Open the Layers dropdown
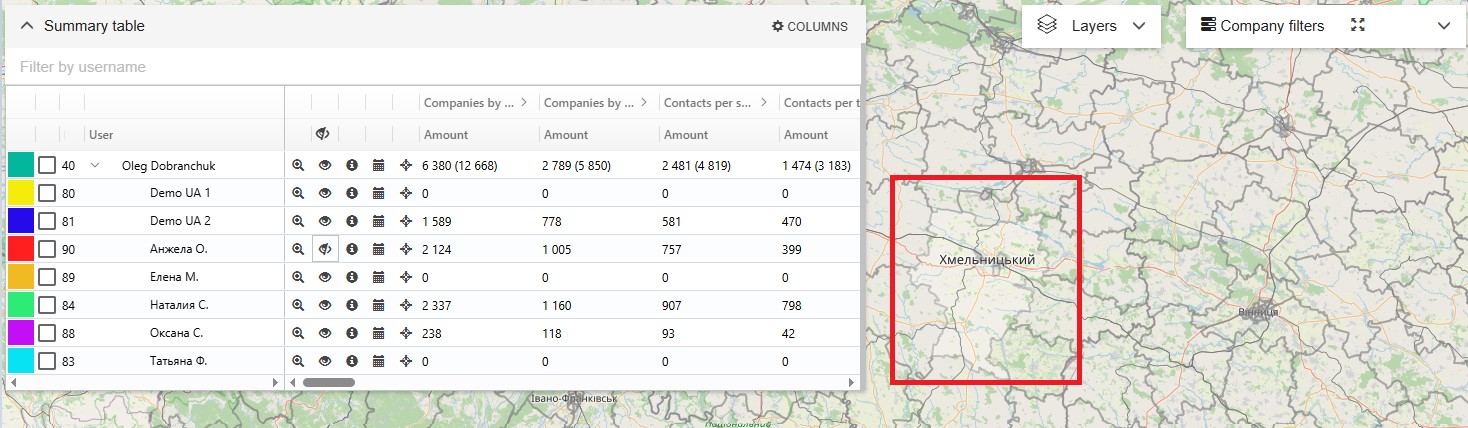The image size is (1468, 428). point(1091,26)
